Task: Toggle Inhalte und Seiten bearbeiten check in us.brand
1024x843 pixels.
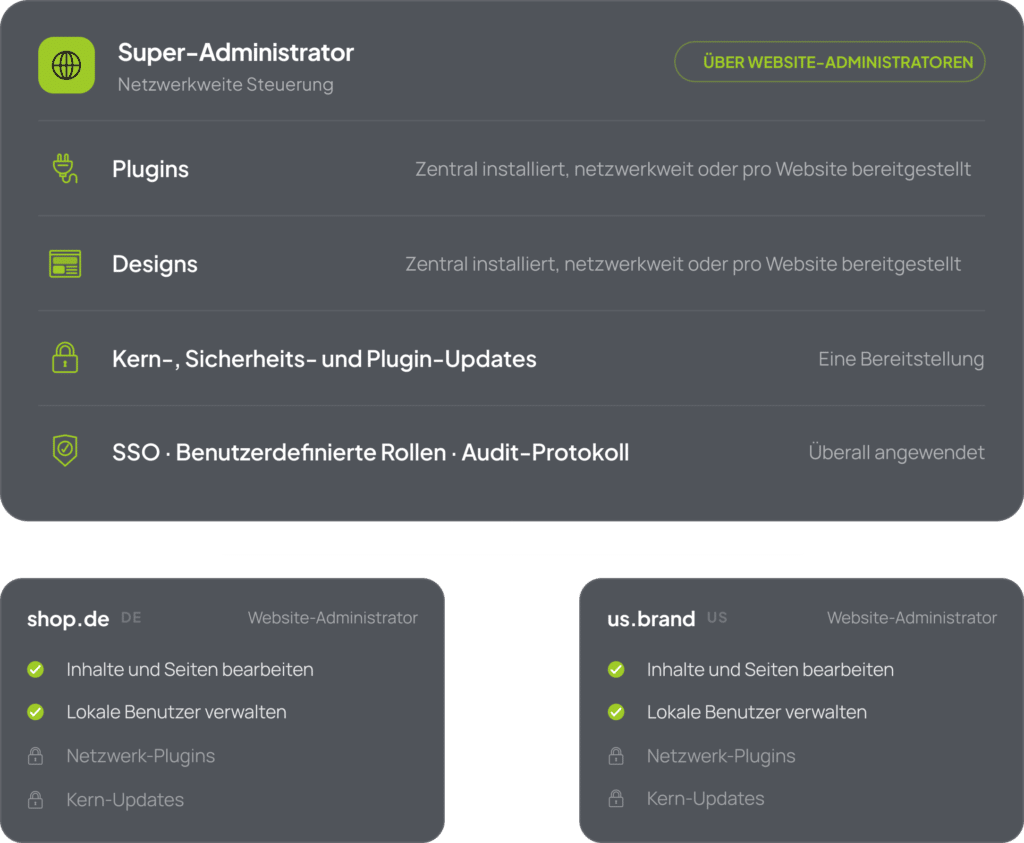Action: tap(616, 669)
